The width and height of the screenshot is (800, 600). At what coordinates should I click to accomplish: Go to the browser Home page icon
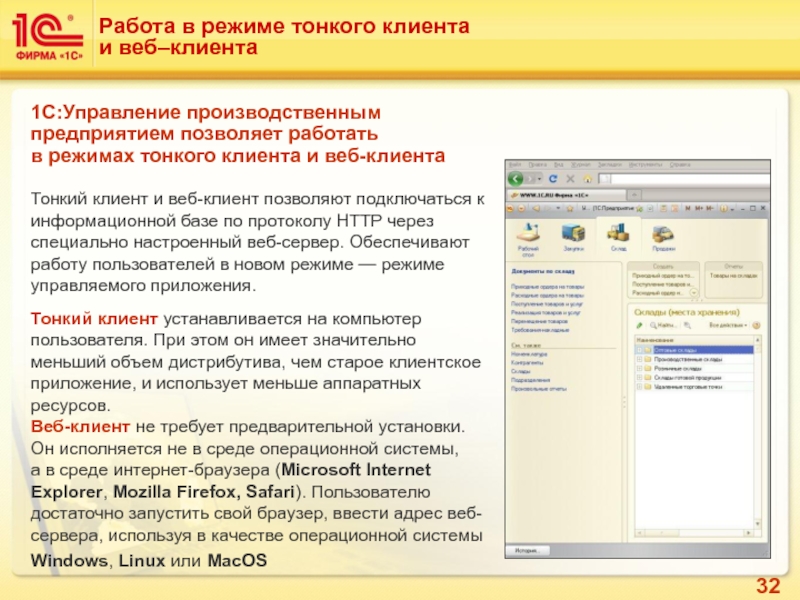click(588, 179)
